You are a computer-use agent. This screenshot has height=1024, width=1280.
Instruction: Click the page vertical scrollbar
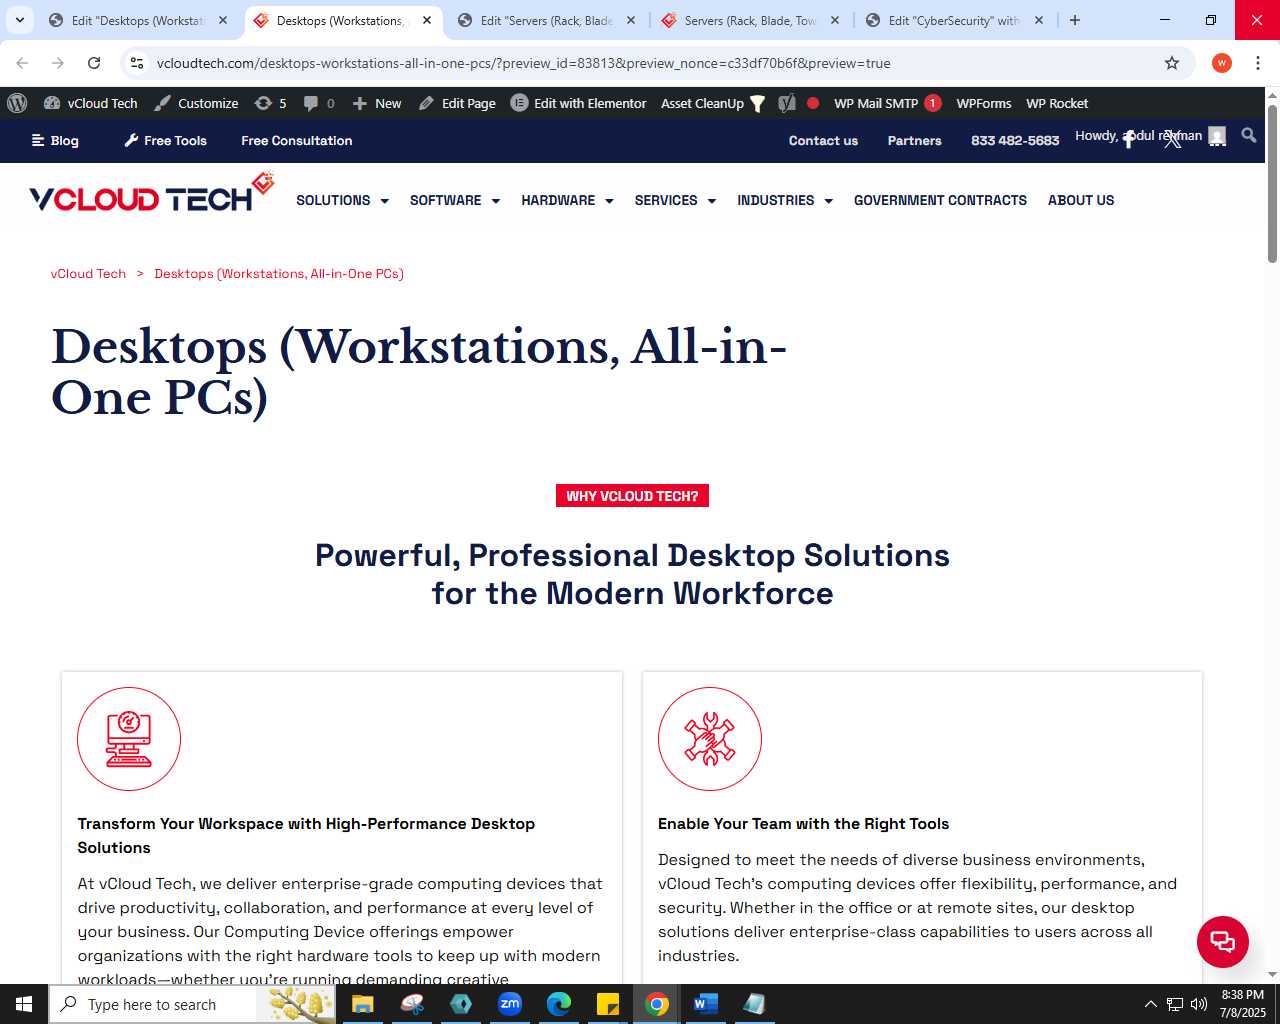click(x=1272, y=184)
